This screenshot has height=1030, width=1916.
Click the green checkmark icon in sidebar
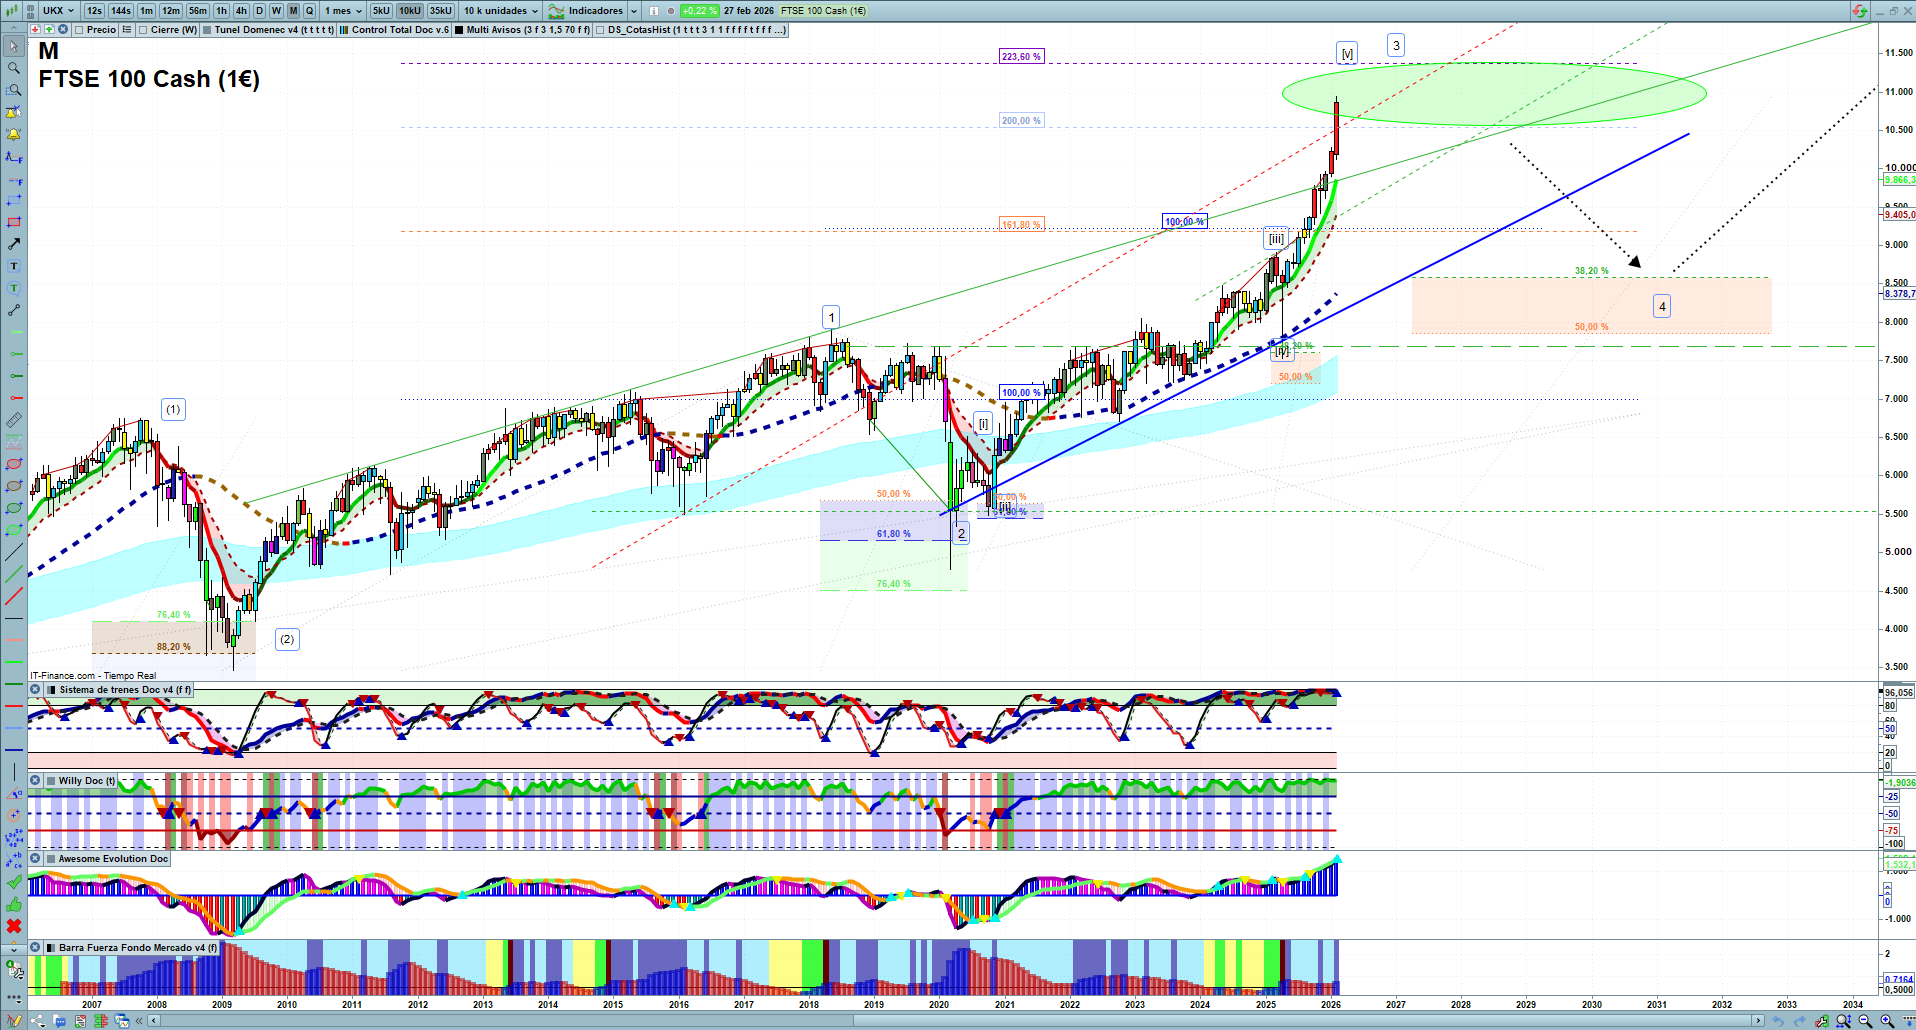tap(14, 882)
